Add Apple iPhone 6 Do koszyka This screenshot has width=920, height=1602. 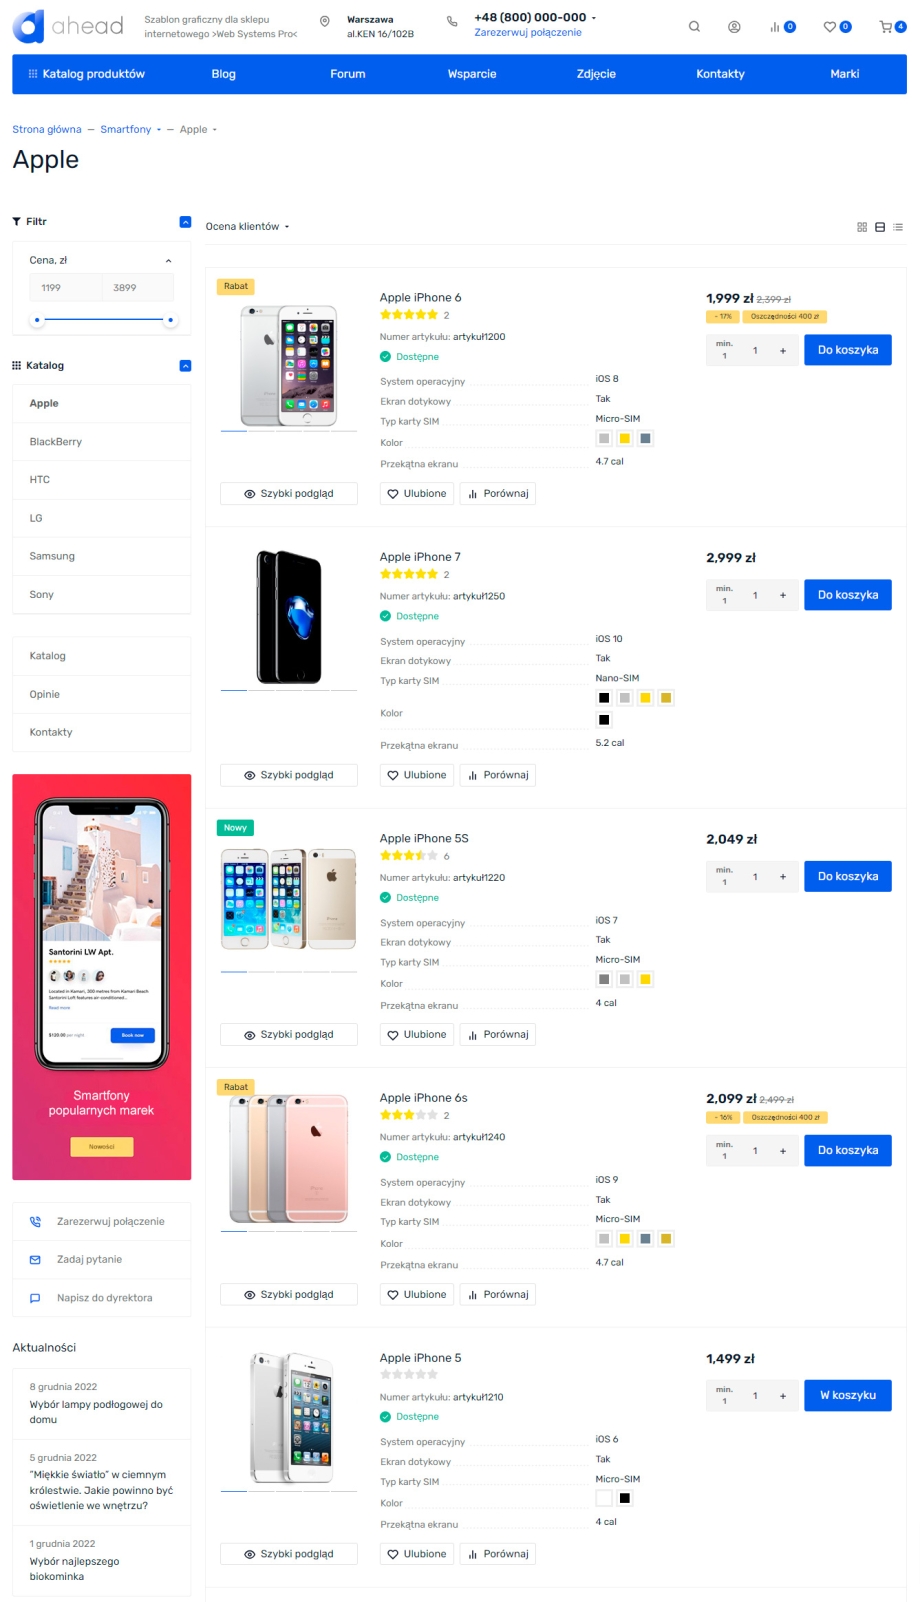pos(848,350)
